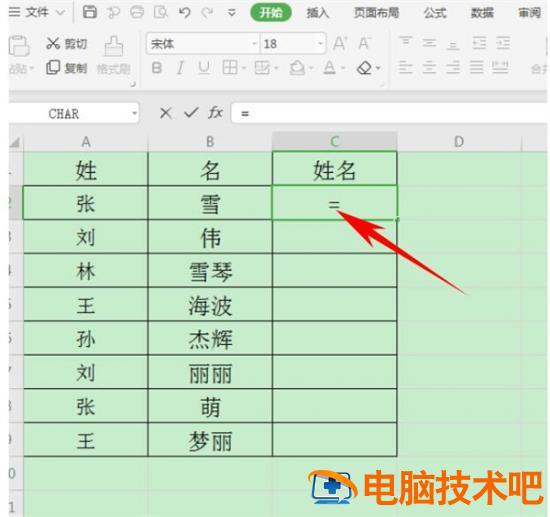Expand the font size 18 dropdown arrow
The height and width of the screenshot is (517, 550).
point(320,44)
